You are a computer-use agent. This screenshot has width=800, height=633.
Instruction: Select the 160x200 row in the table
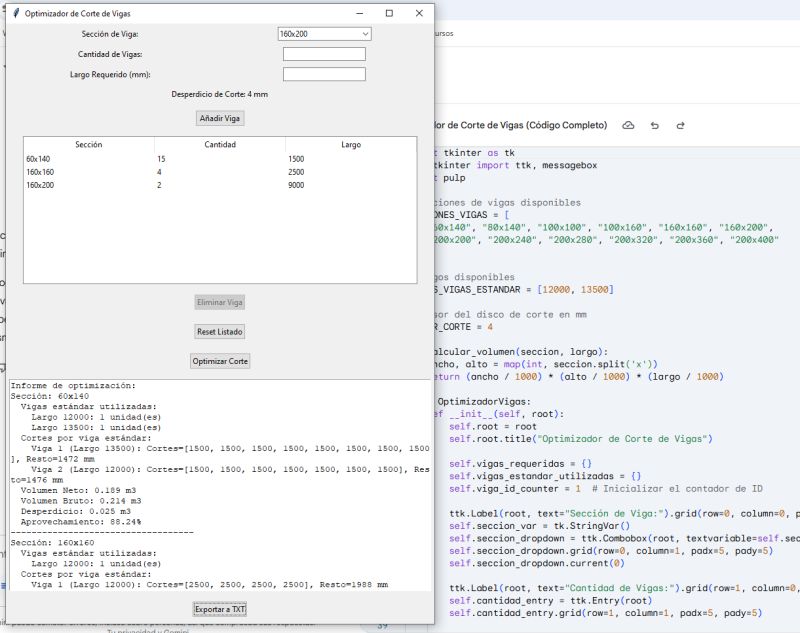220,185
